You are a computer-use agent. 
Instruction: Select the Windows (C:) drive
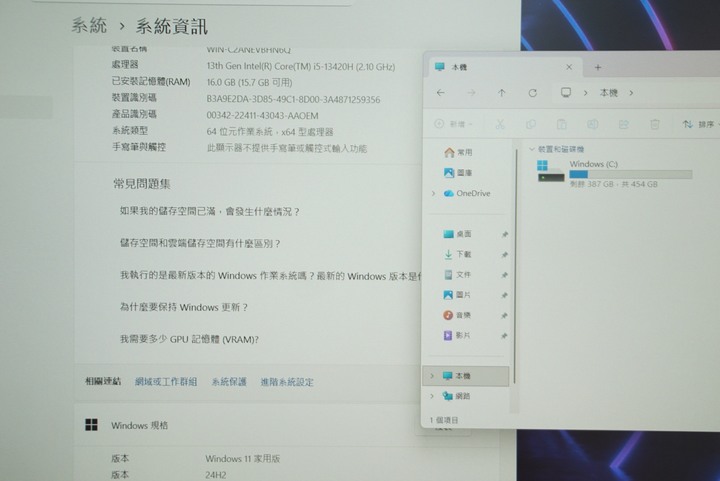click(610, 172)
